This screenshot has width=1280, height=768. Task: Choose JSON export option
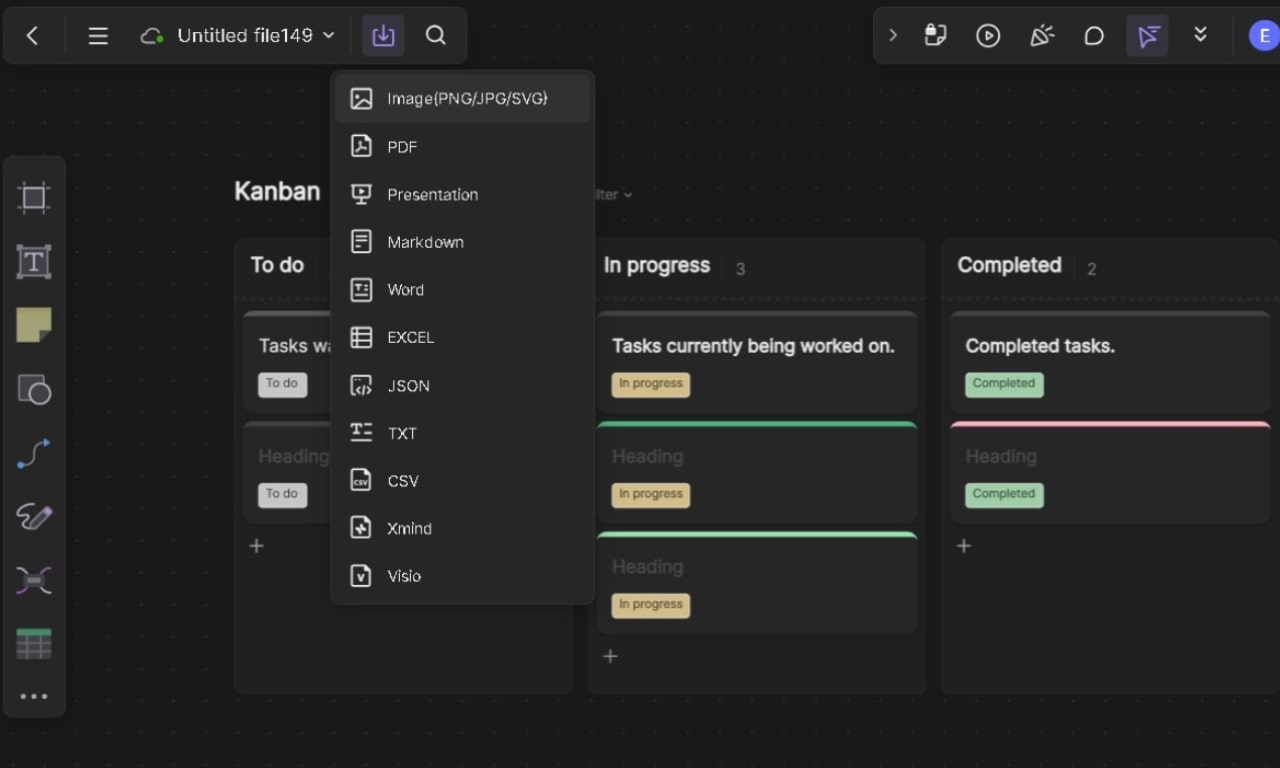[462, 385]
